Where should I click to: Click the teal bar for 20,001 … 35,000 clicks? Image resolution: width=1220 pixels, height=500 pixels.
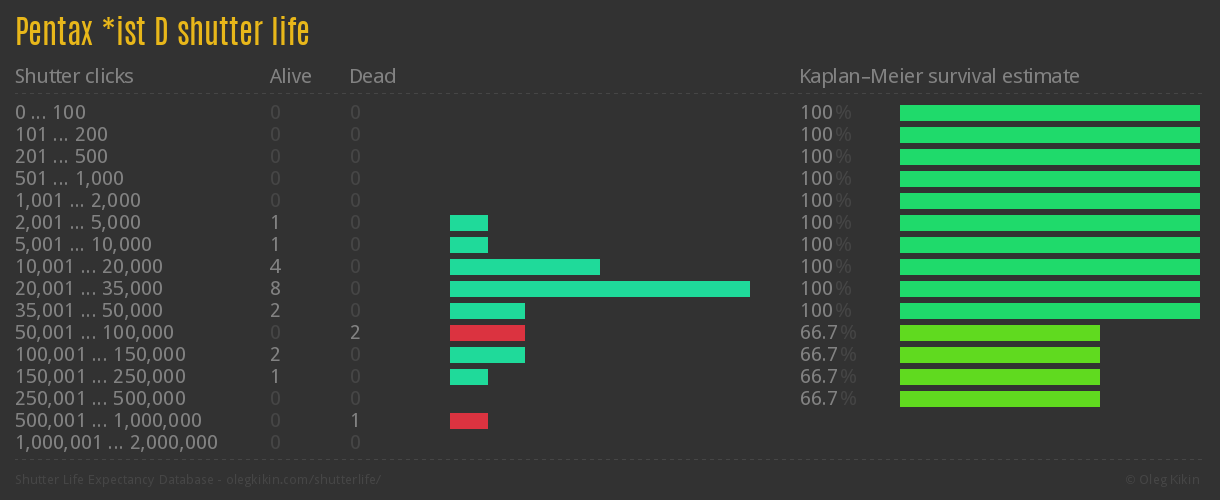(x=599, y=289)
